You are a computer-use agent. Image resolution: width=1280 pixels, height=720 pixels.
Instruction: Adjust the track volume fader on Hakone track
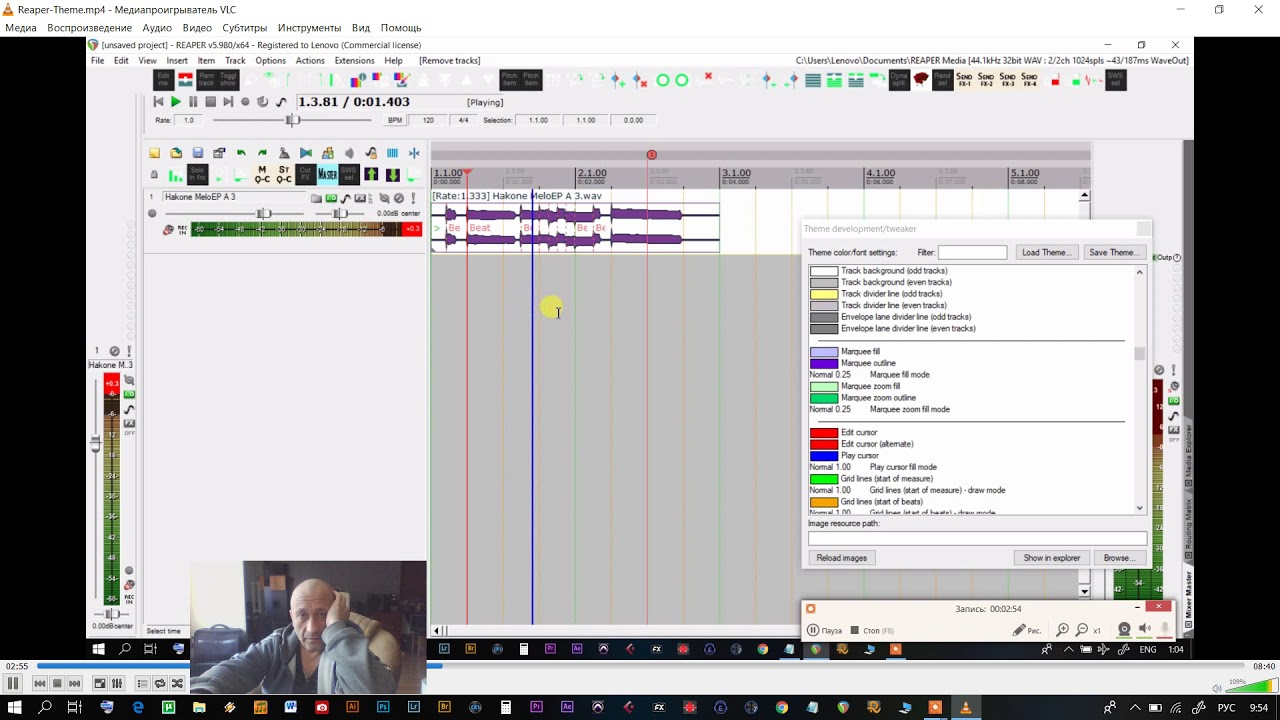point(264,214)
